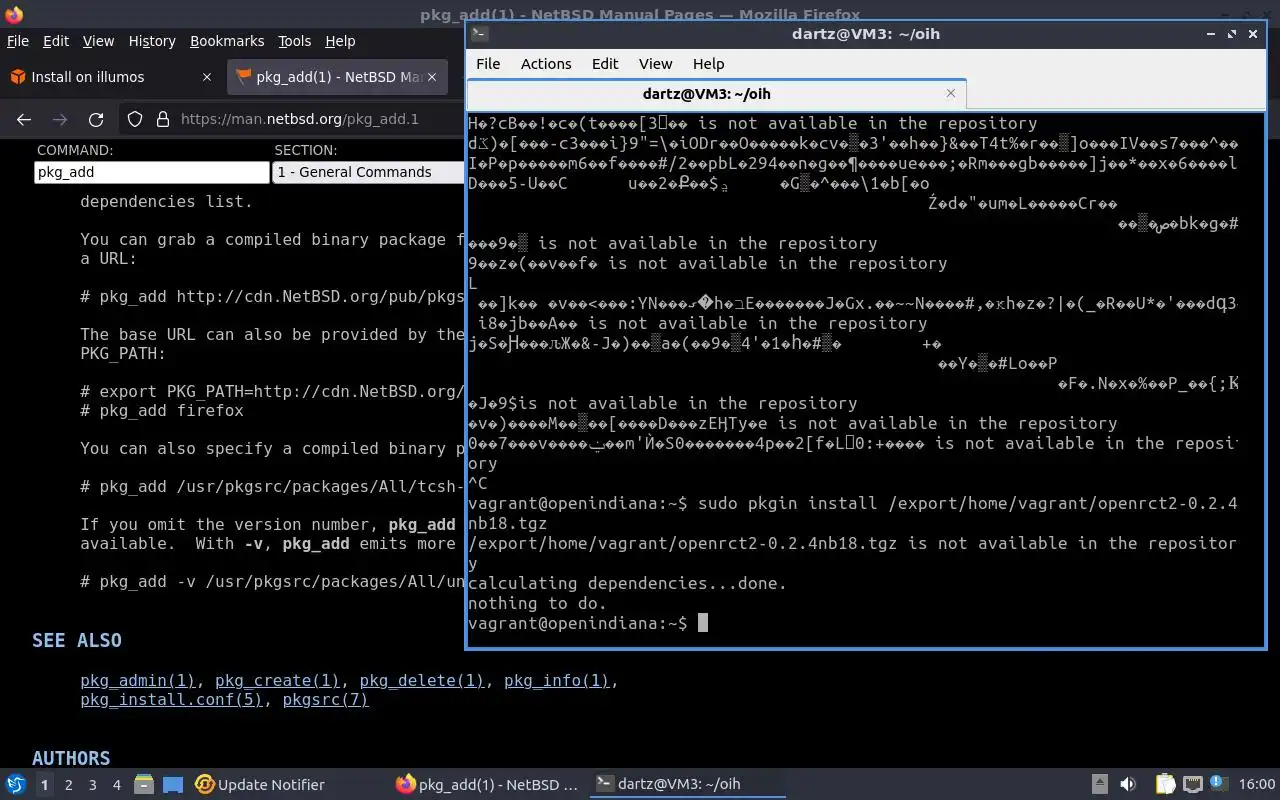Close the pkg_add(1) NetBSD browser tab

(x=431, y=77)
